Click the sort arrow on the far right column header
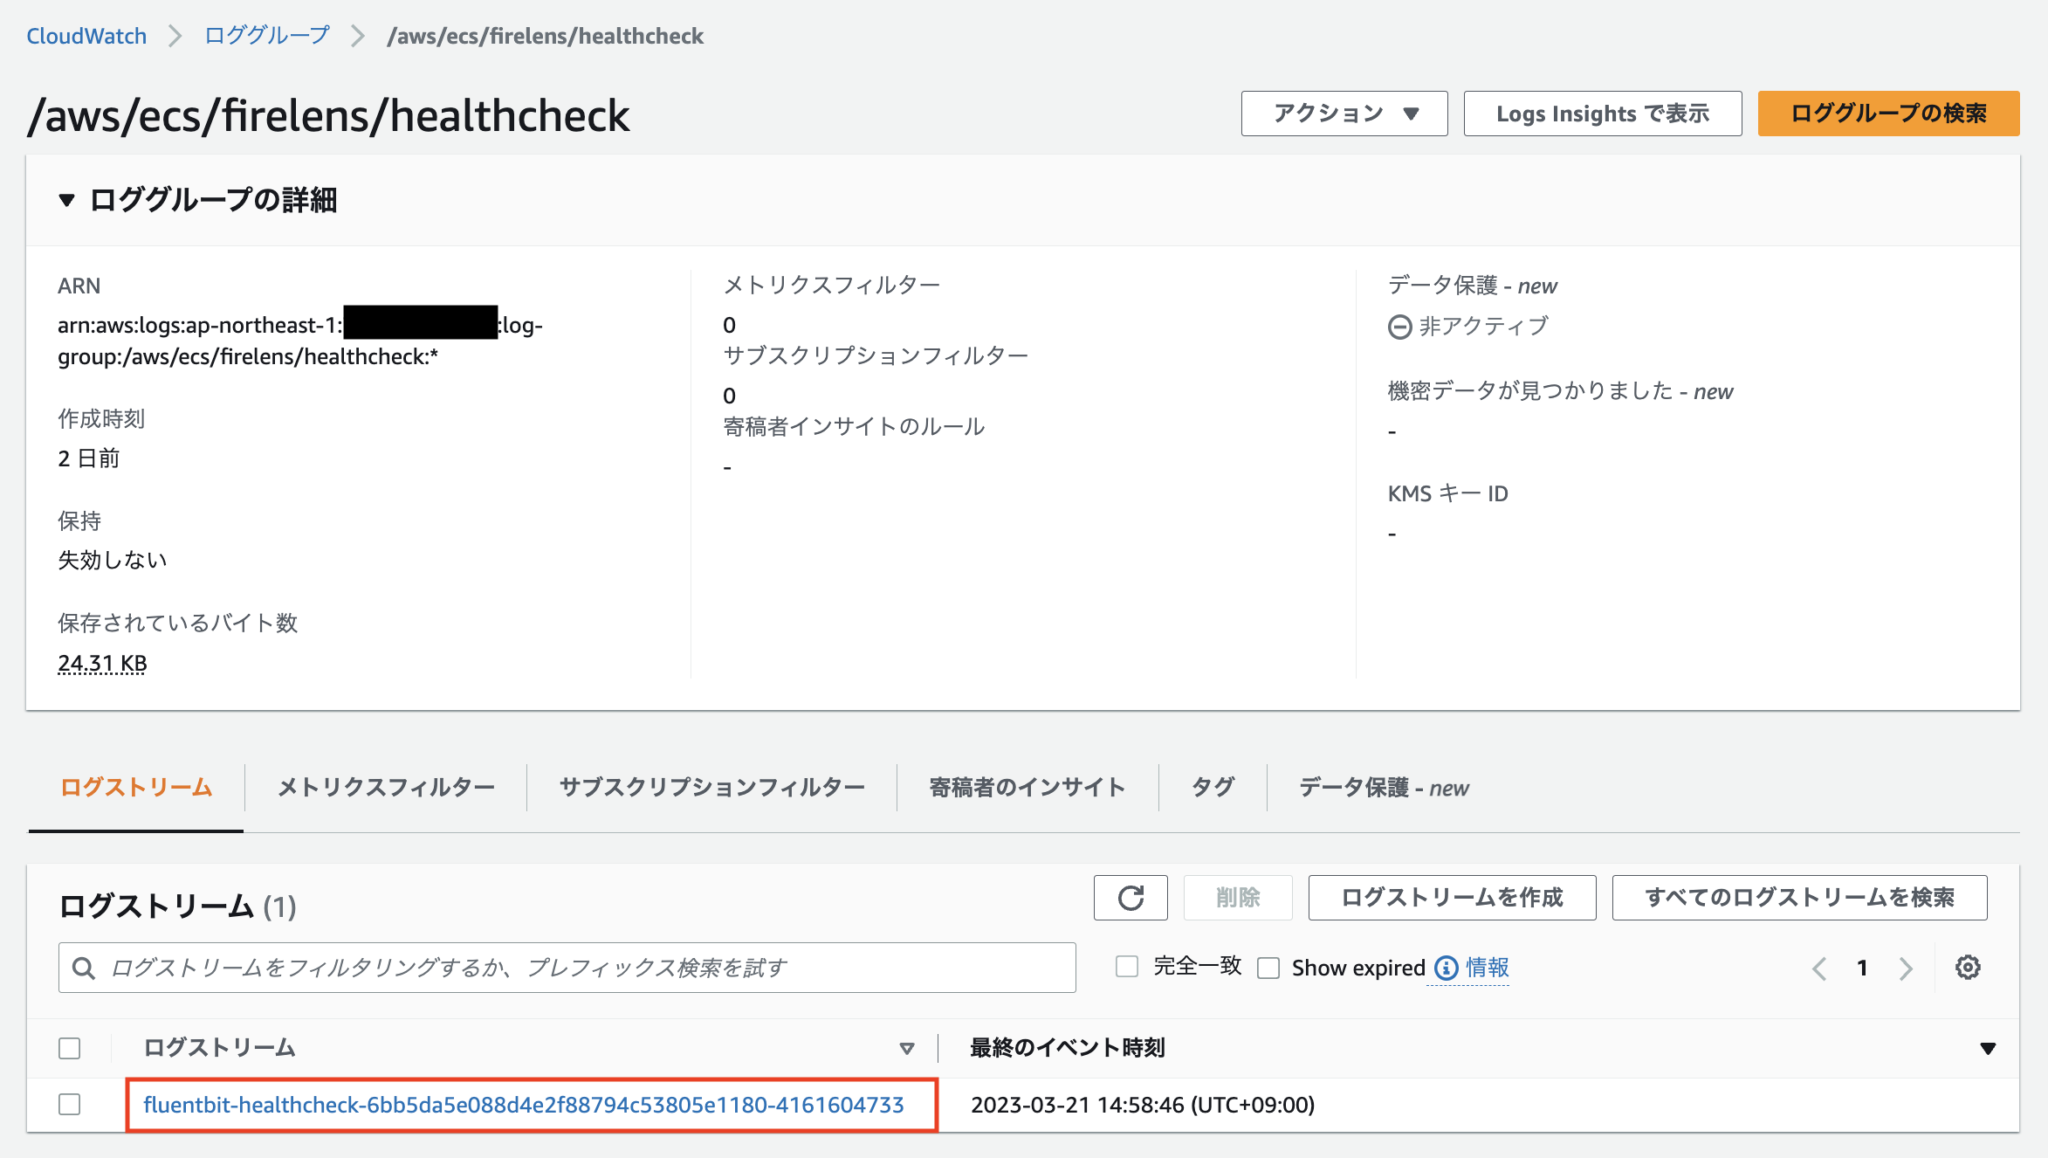Screen dimensions: 2048x1158 pos(1986,1048)
